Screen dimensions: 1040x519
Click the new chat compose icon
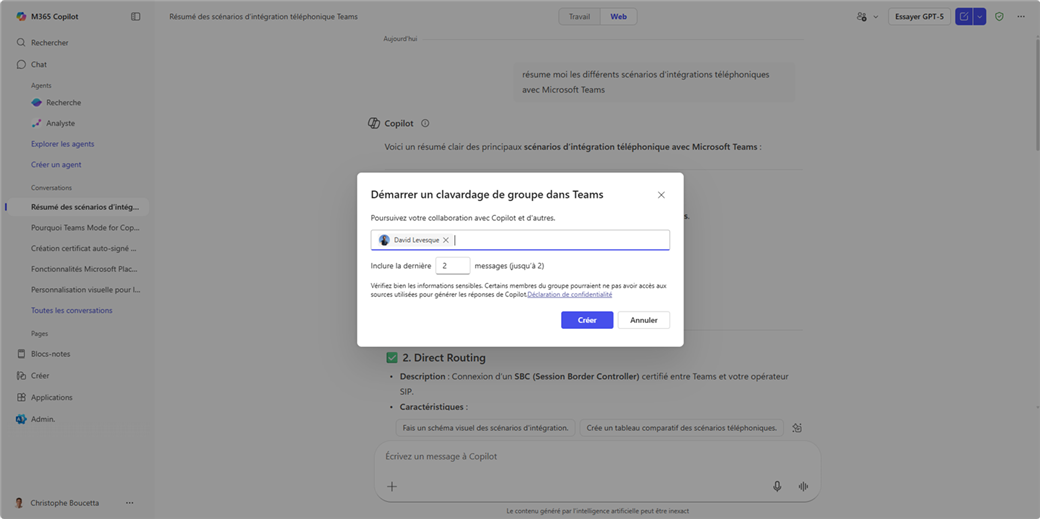click(x=963, y=17)
